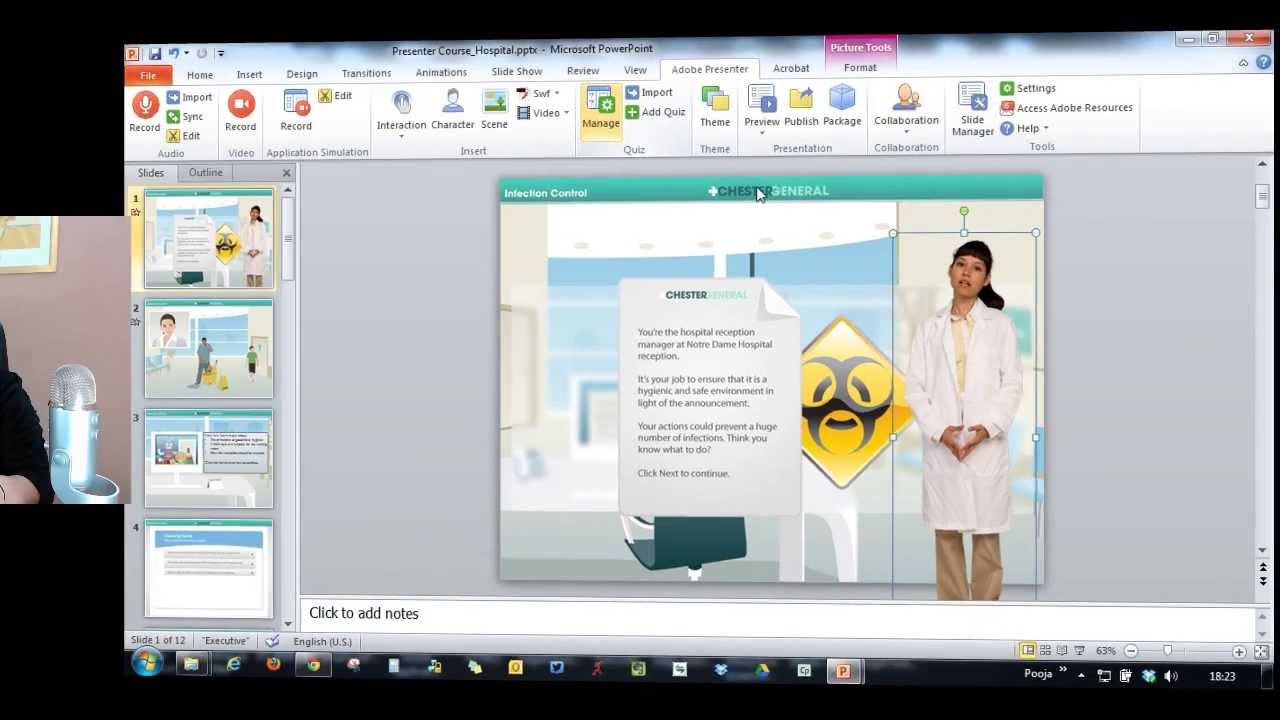This screenshot has width=1280, height=720.
Task: Adjust the zoom slider handle
Action: [1167, 652]
